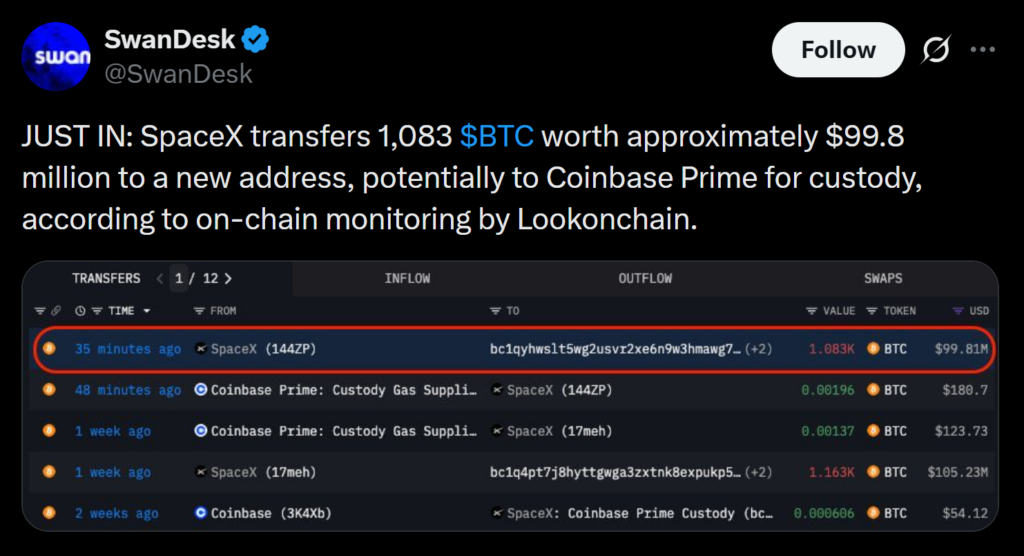Viewport: 1024px width, 556px height.
Task: Go to next transfers page arrow
Action: [229, 278]
